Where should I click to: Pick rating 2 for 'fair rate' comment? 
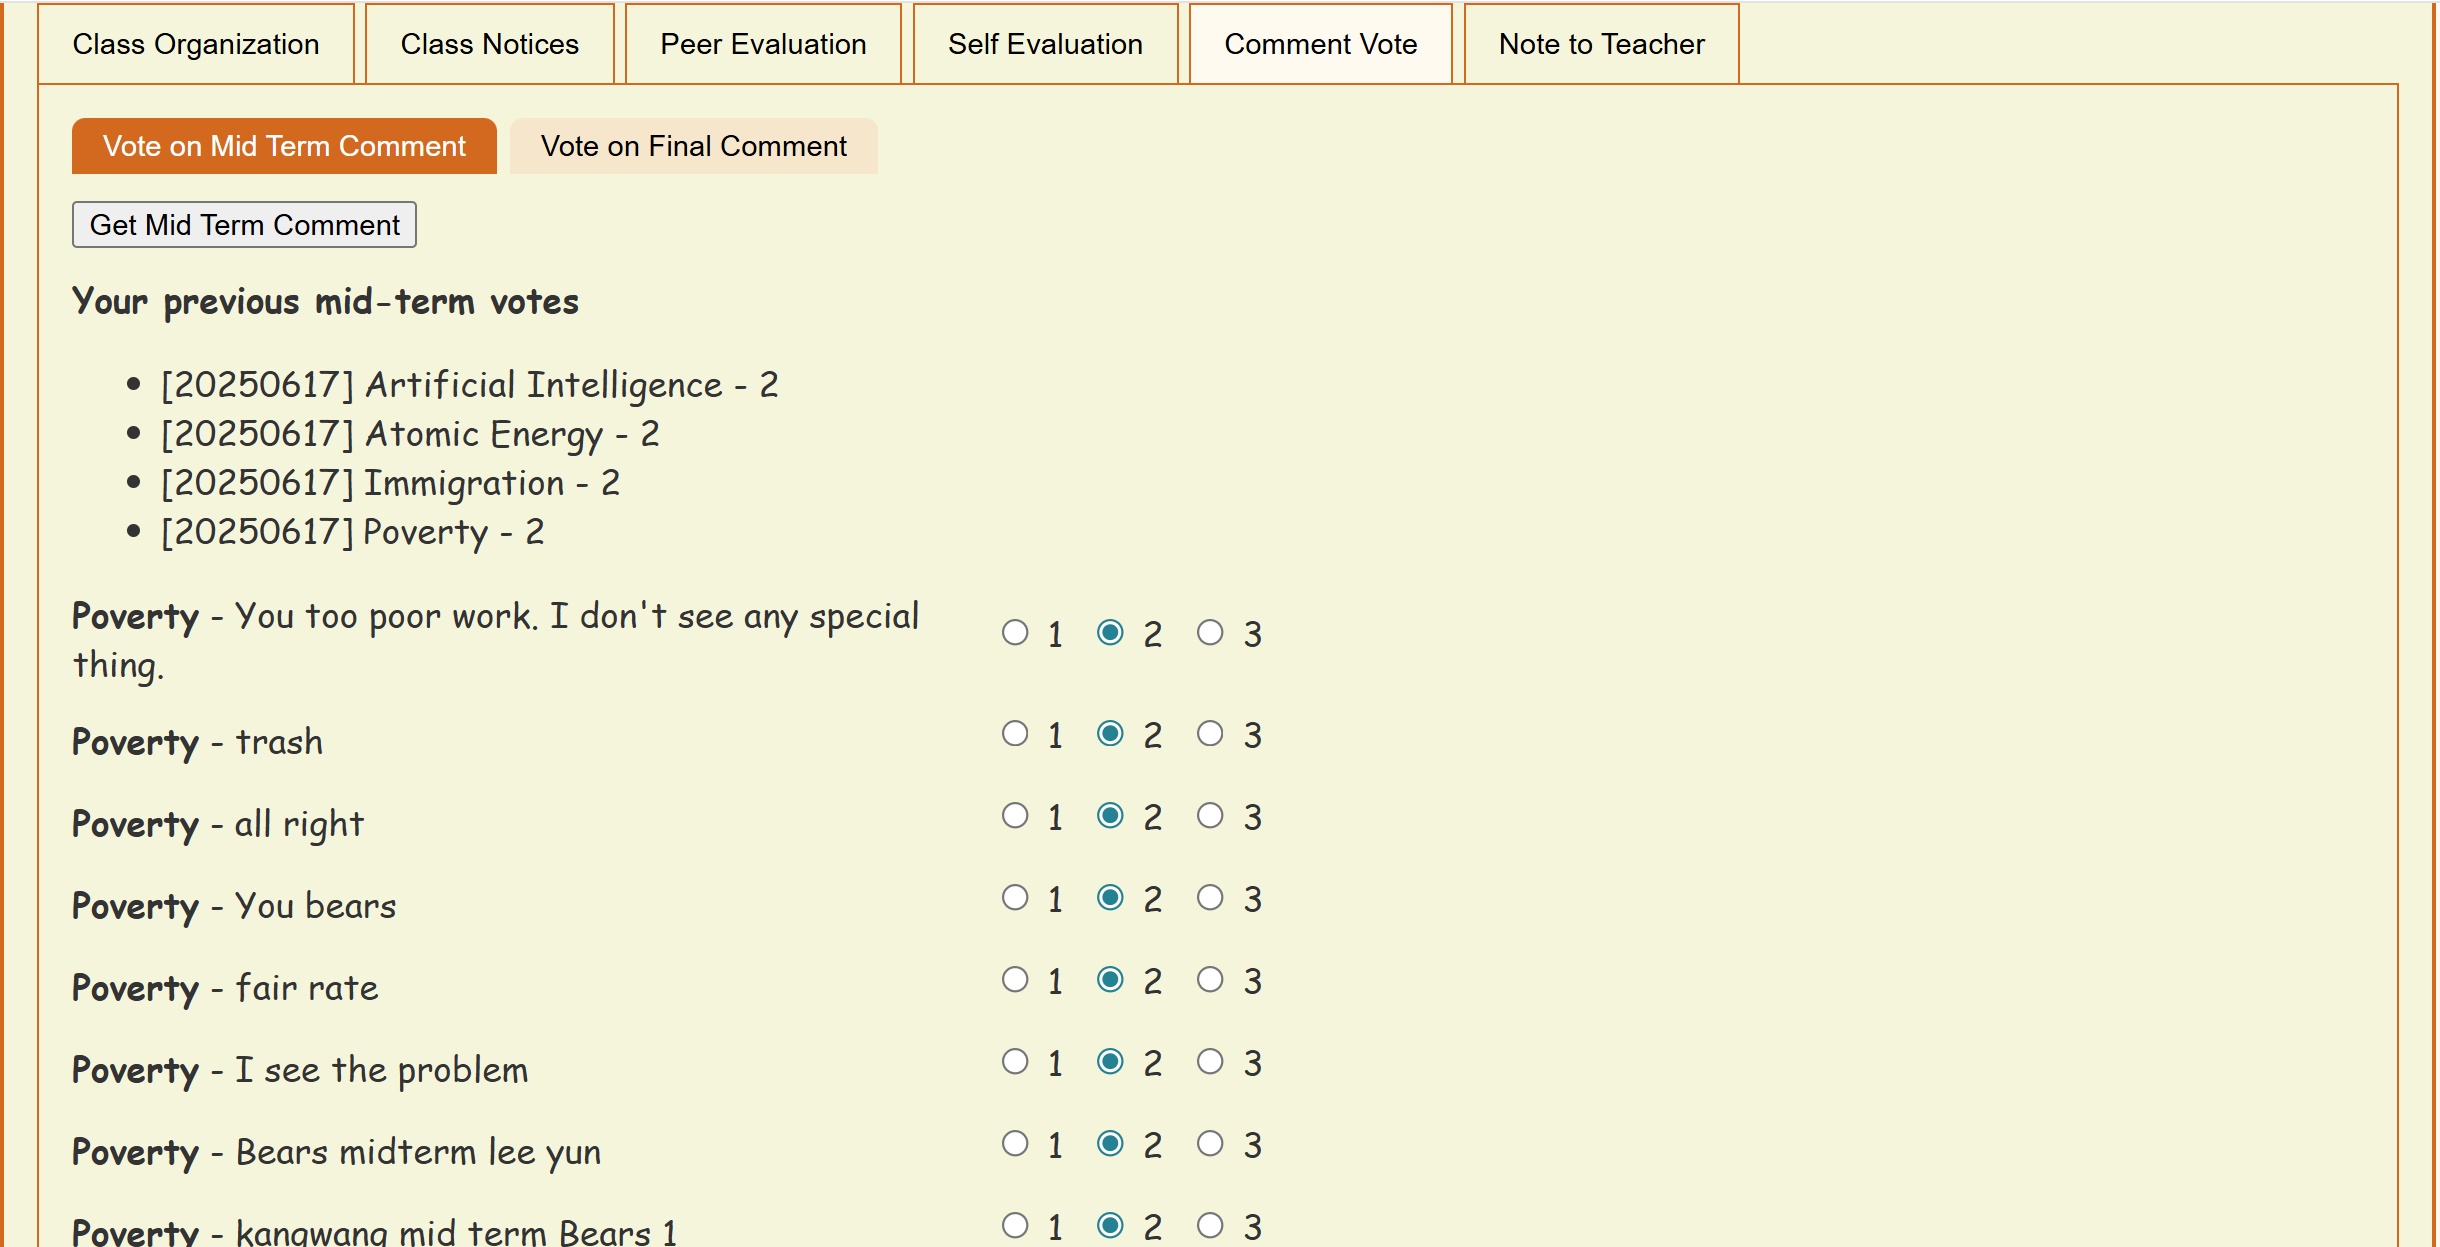click(x=1110, y=980)
